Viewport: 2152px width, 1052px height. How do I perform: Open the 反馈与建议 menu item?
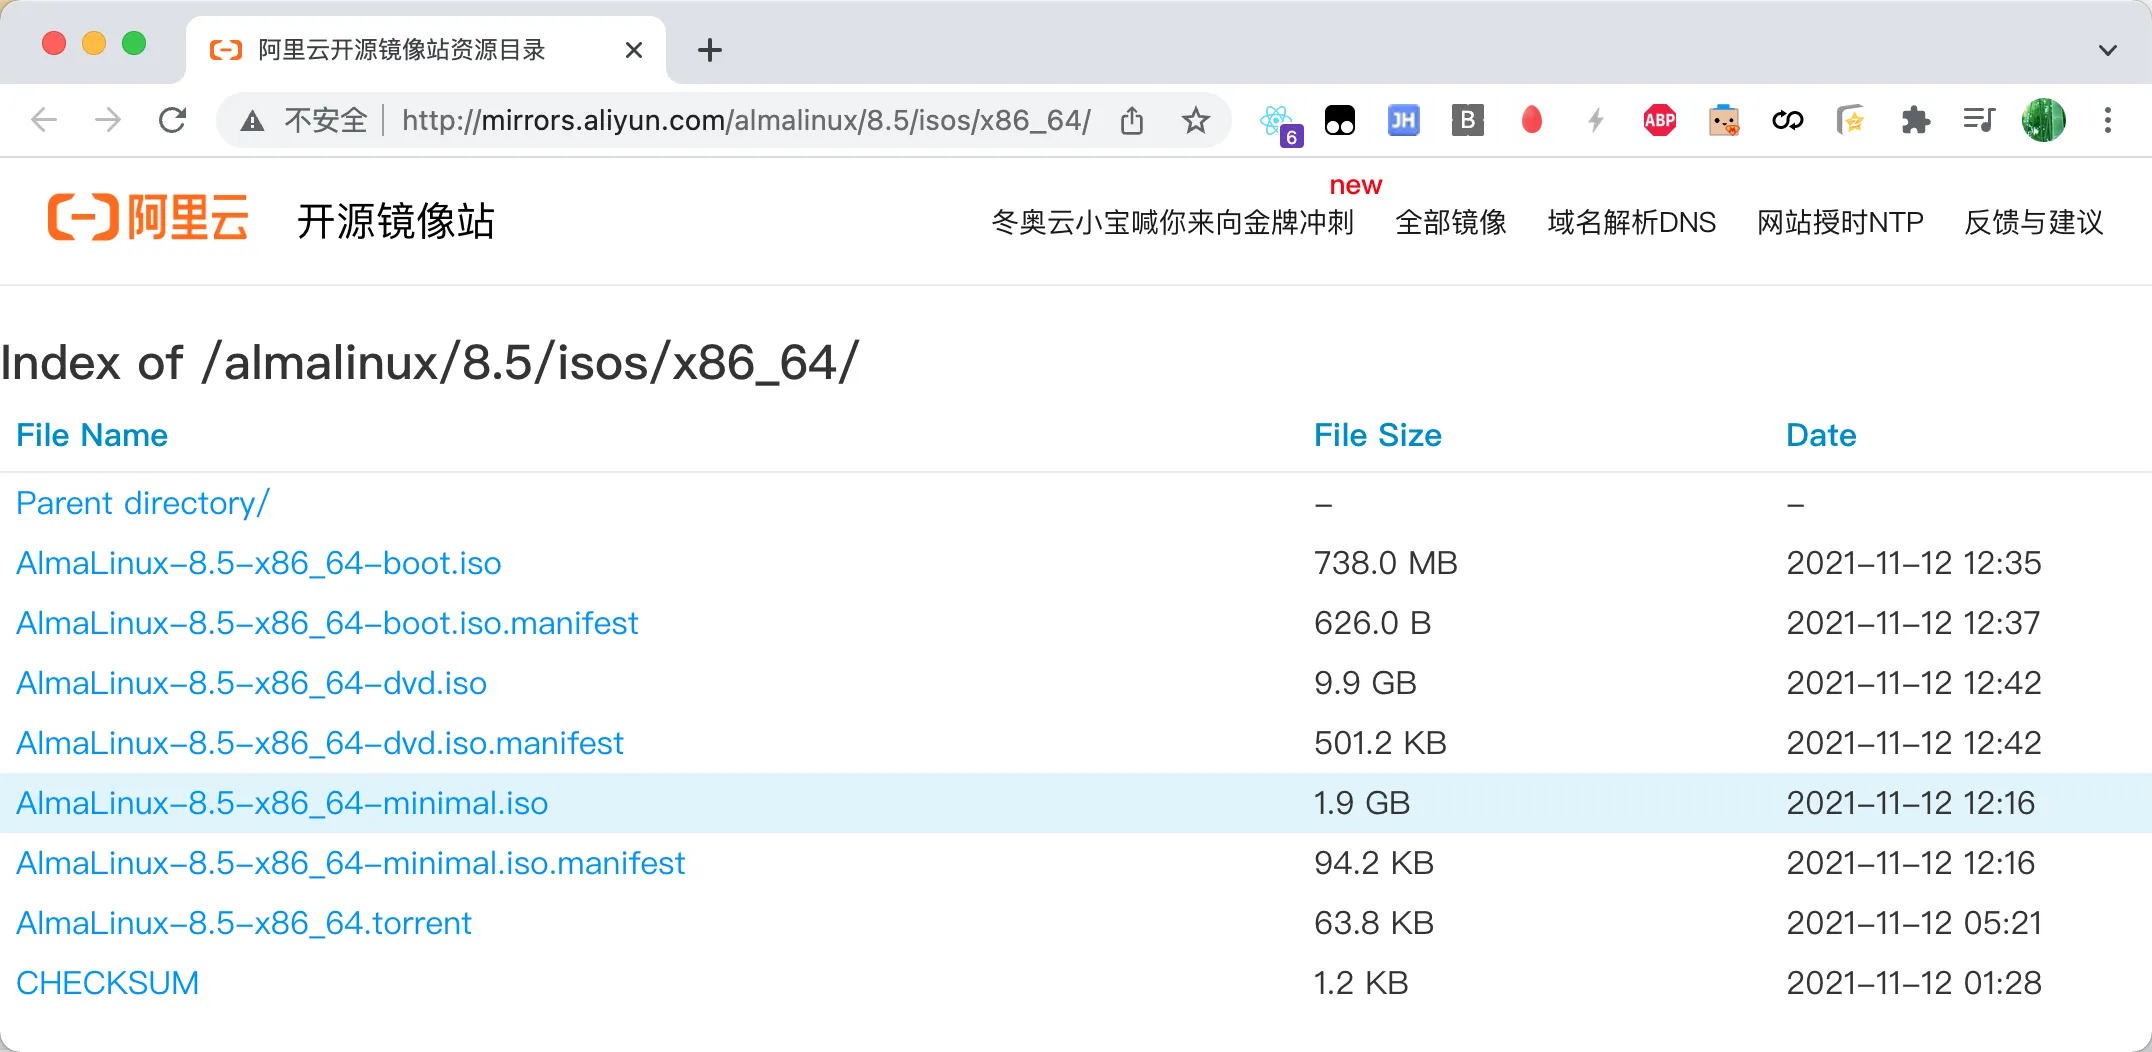point(2034,222)
